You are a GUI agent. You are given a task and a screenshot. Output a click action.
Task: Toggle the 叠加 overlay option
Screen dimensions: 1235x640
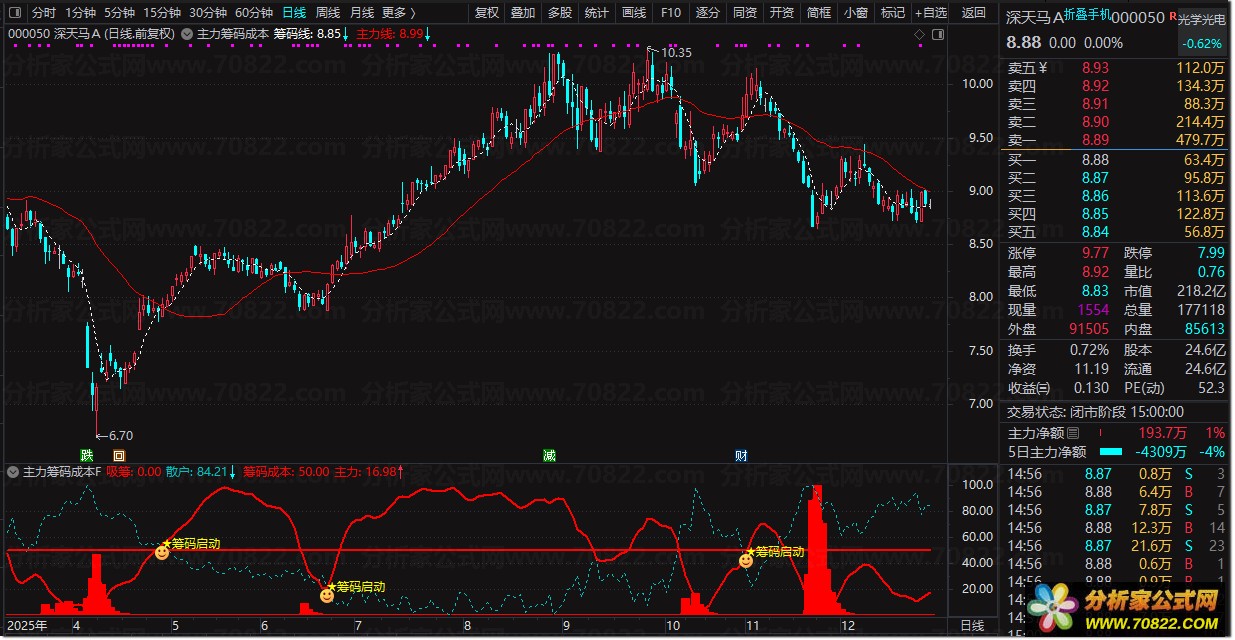pyautogui.click(x=523, y=13)
